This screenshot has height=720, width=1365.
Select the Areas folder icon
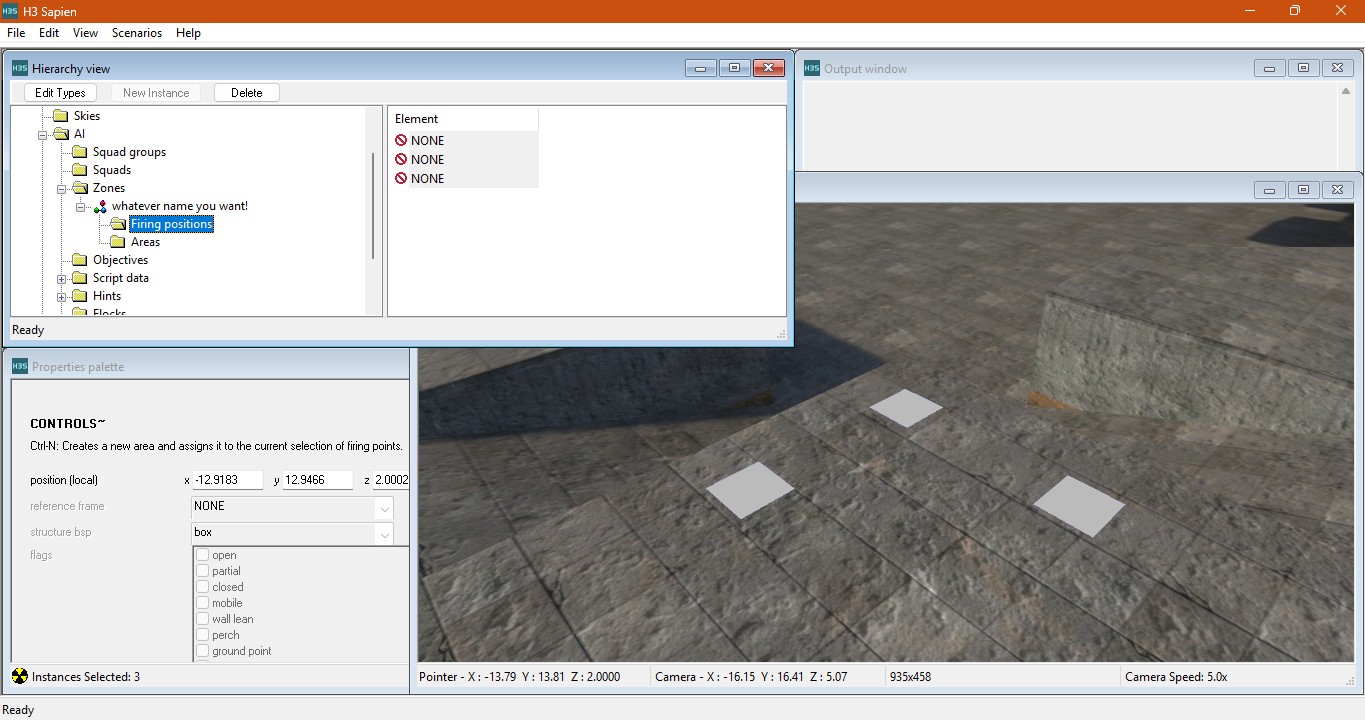coord(118,242)
